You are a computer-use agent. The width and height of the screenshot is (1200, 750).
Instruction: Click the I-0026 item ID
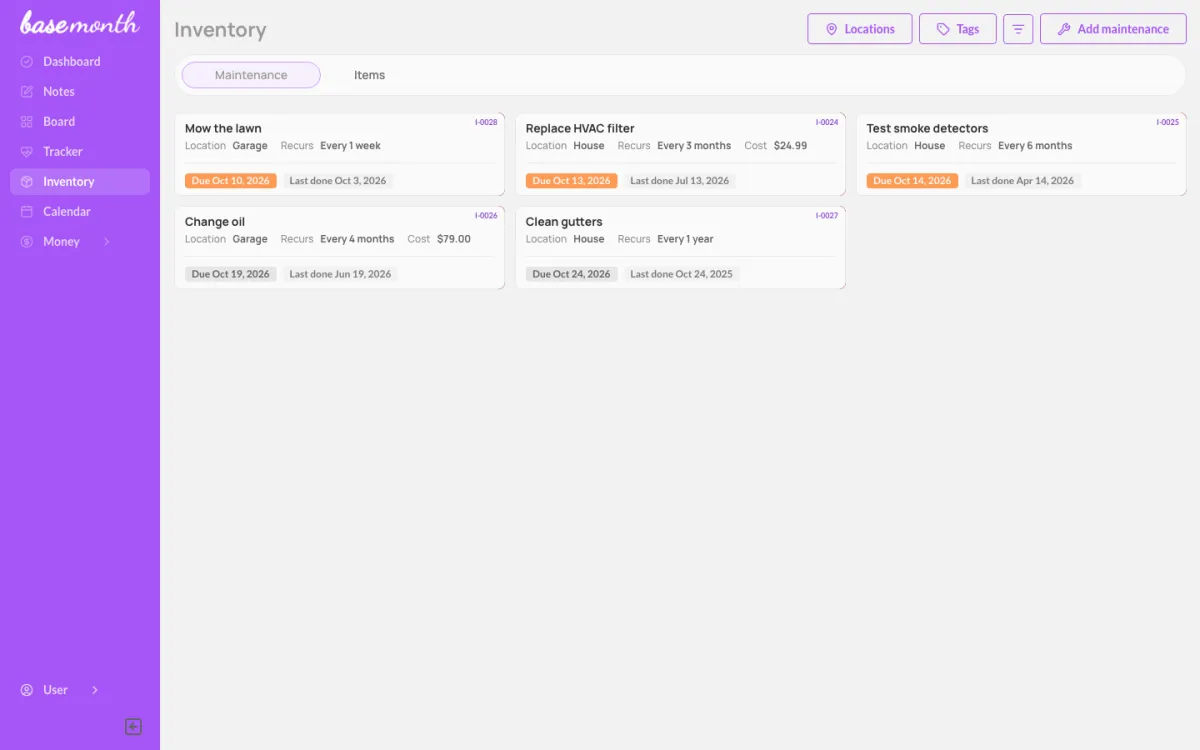486,215
